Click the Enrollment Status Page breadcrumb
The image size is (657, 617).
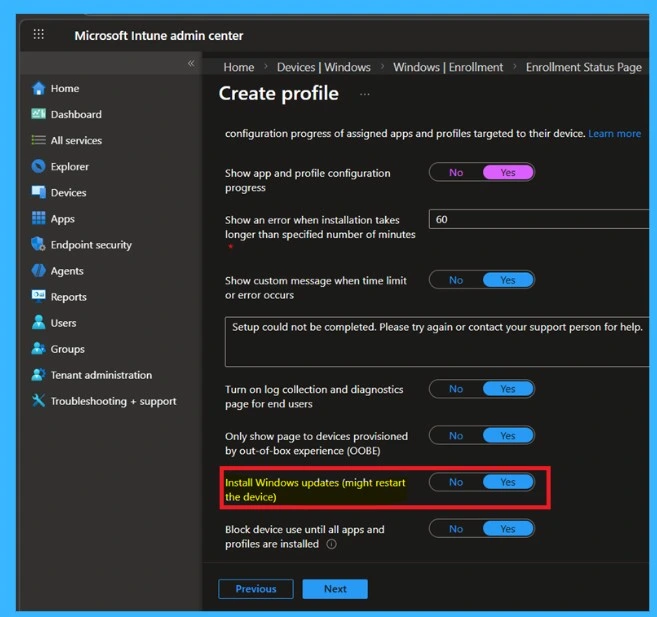coord(584,67)
